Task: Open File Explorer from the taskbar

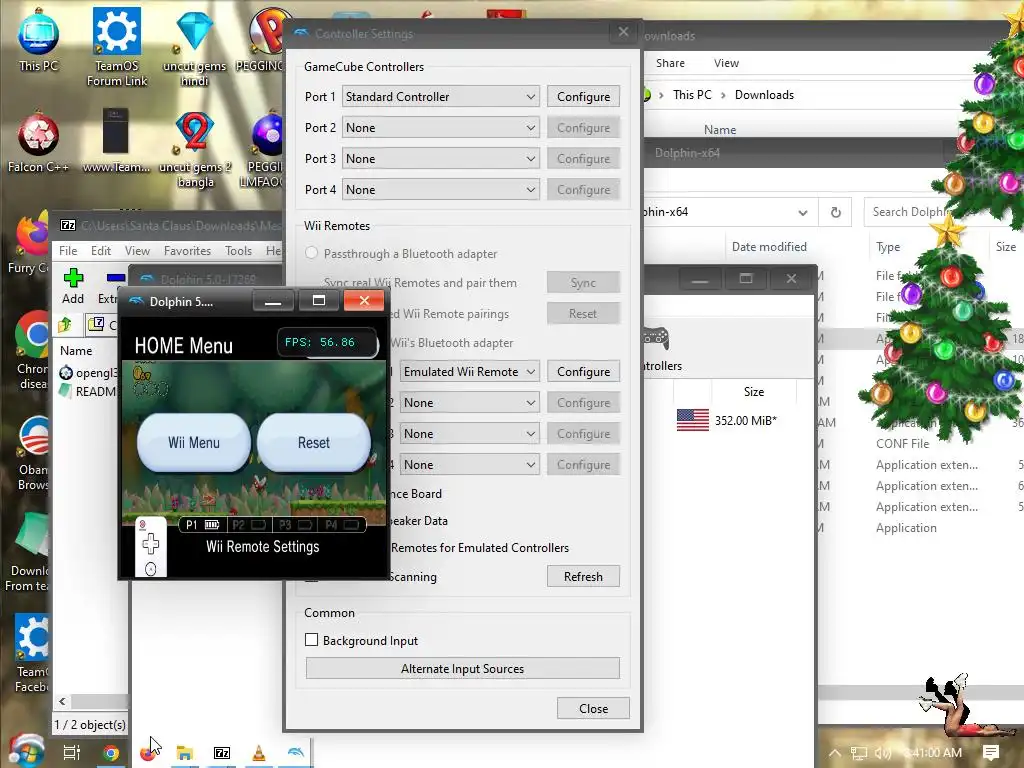Action: point(185,753)
